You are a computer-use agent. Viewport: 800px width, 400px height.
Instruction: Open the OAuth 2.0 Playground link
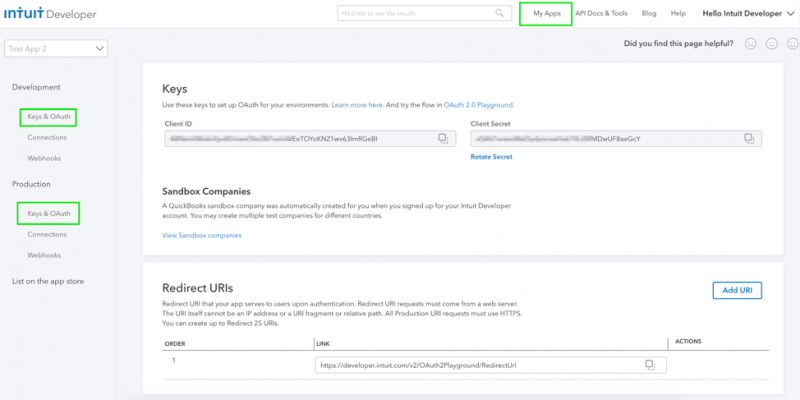click(x=479, y=105)
